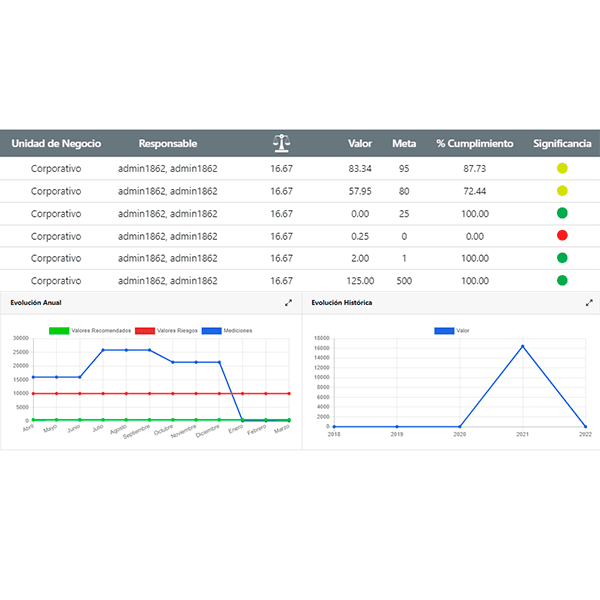Viewport: 600px width, 600px height.
Task: Click the green indicator in the Meta 1 row
Action: click(x=562, y=258)
